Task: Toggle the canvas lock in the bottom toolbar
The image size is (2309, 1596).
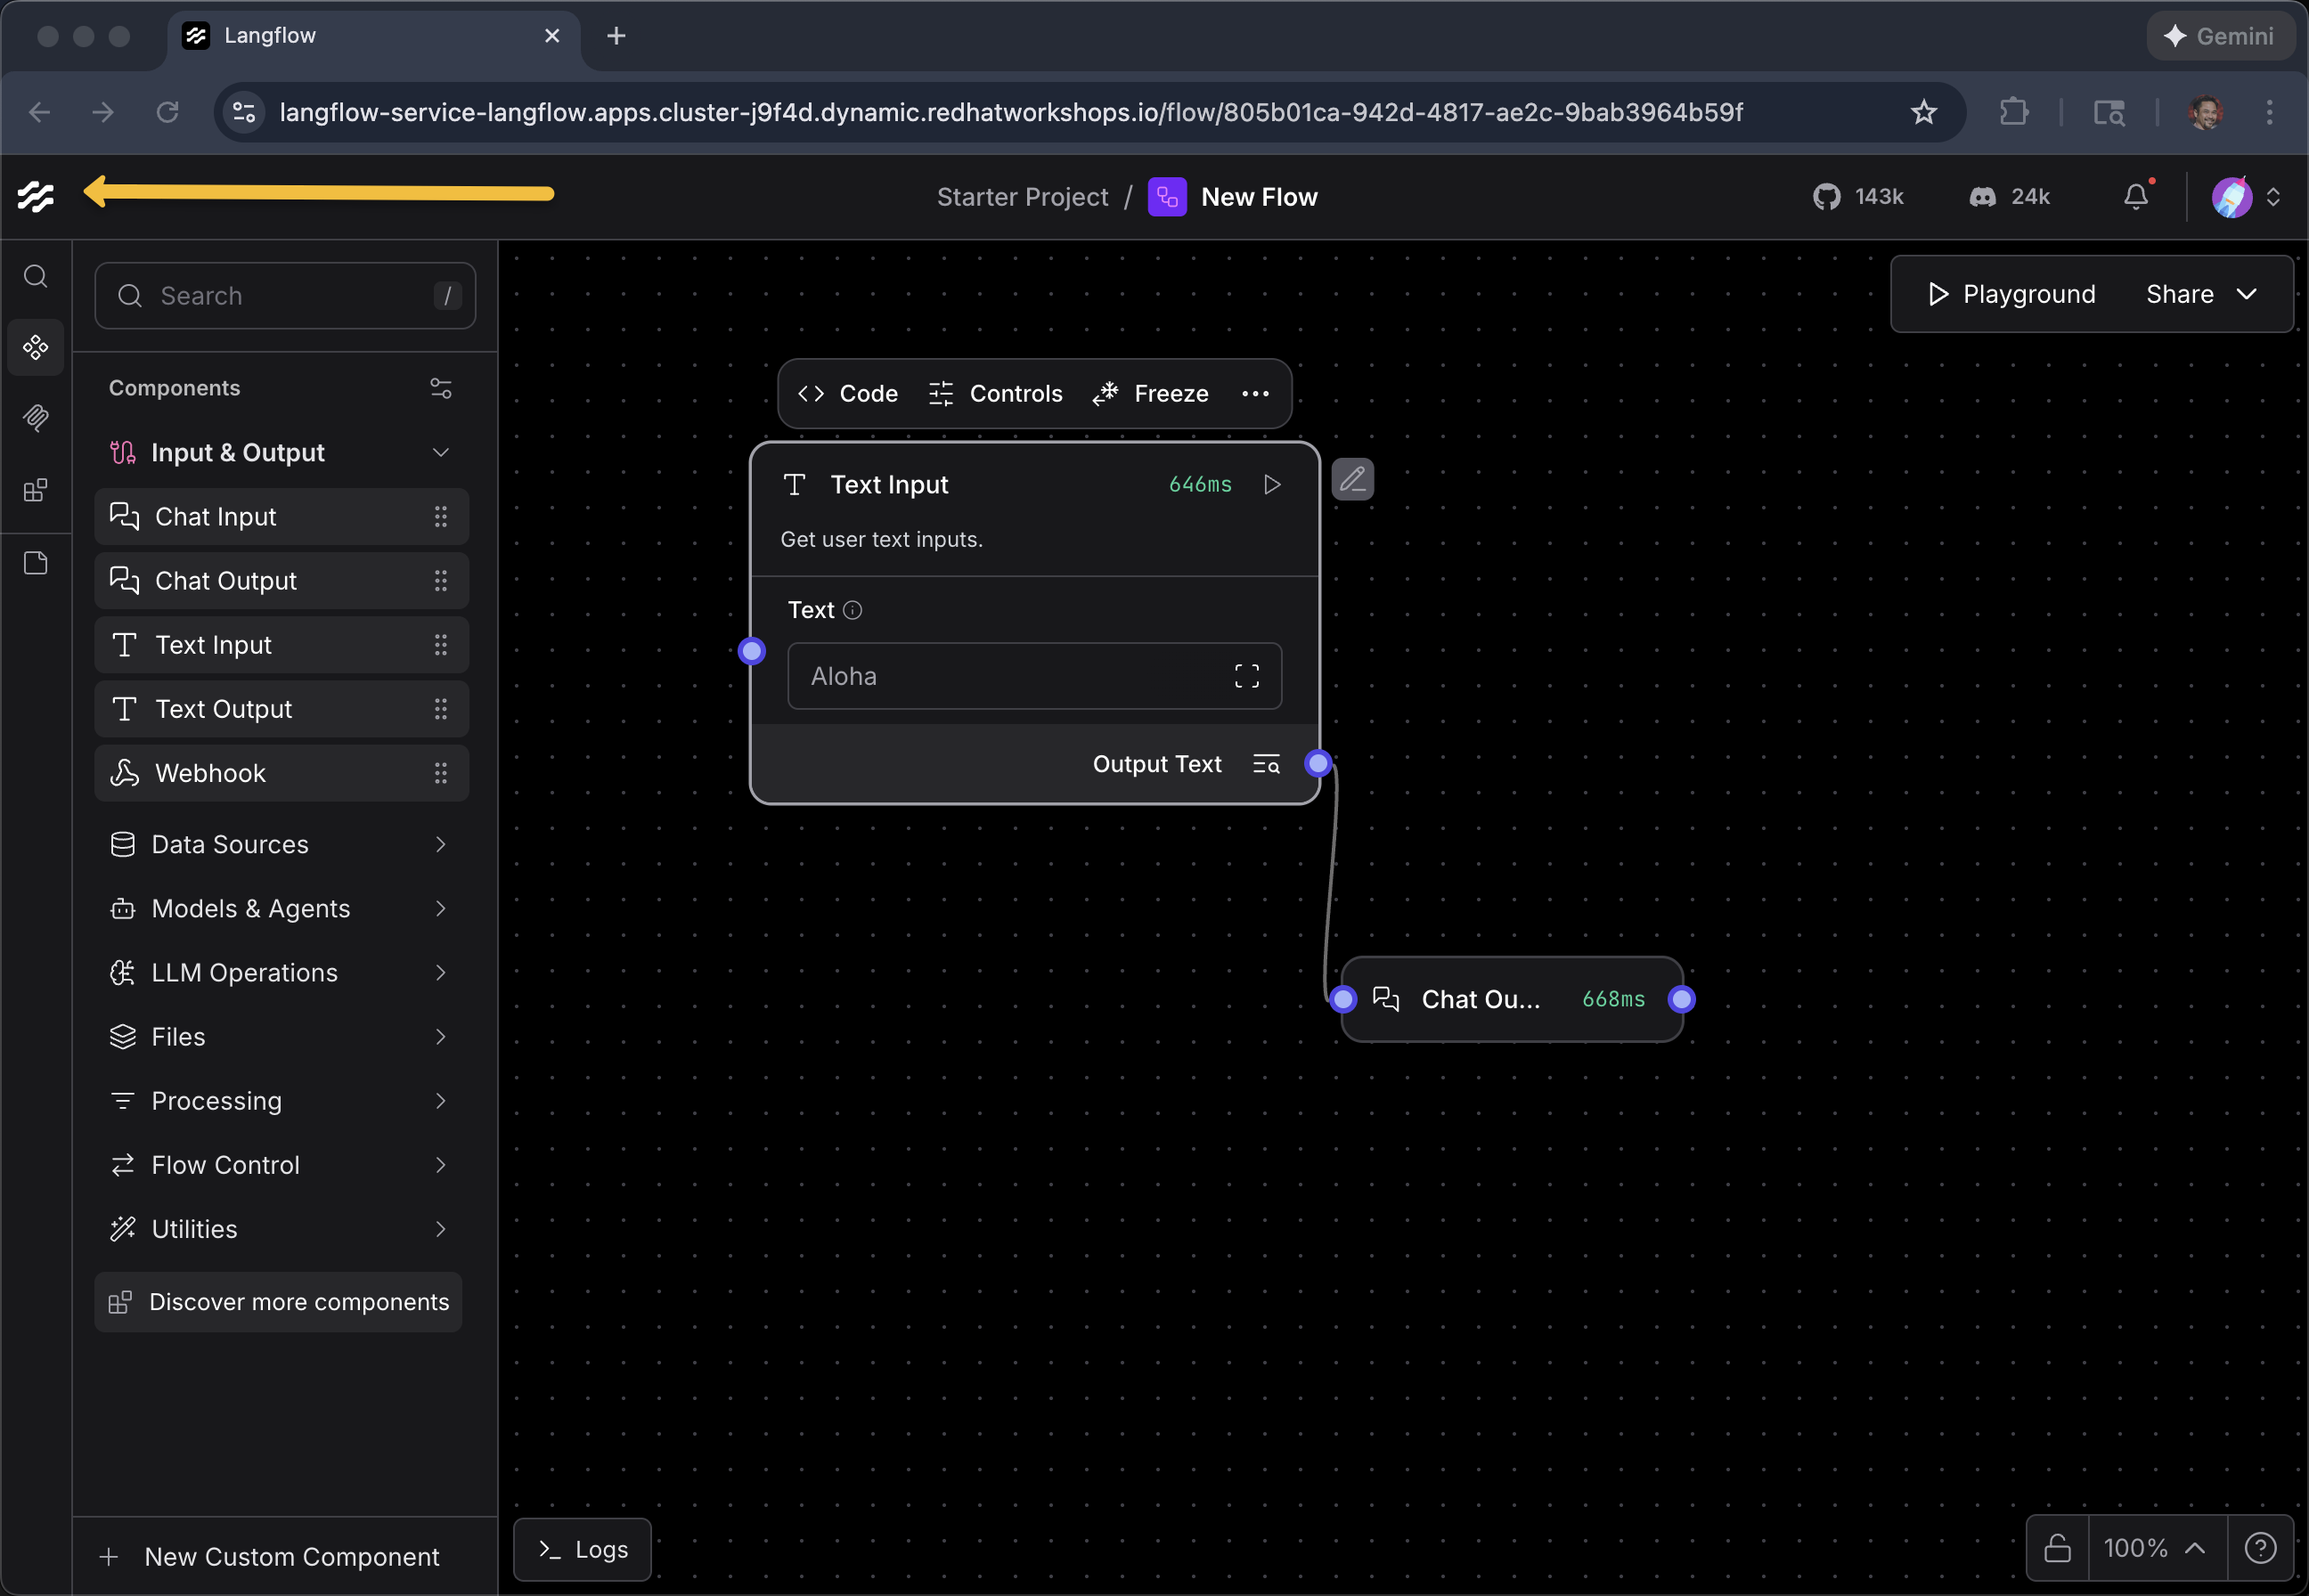Action: point(2058,1547)
